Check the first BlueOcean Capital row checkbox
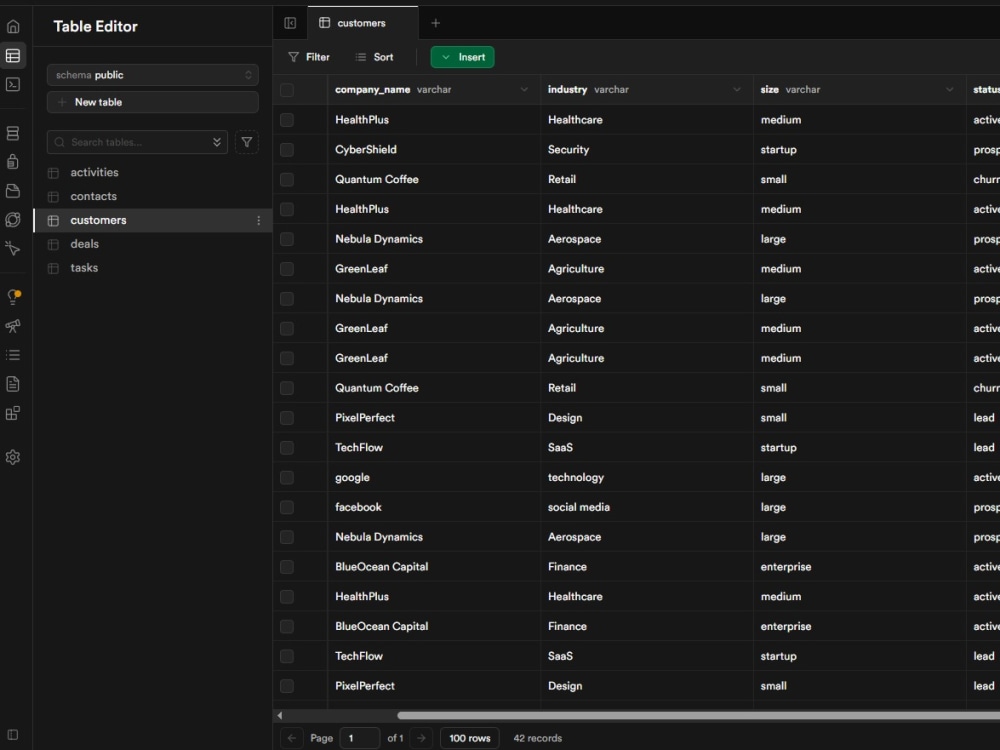The width and height of the screenshot is (1000, 750). pyautogui.click(x=287, y=567)
